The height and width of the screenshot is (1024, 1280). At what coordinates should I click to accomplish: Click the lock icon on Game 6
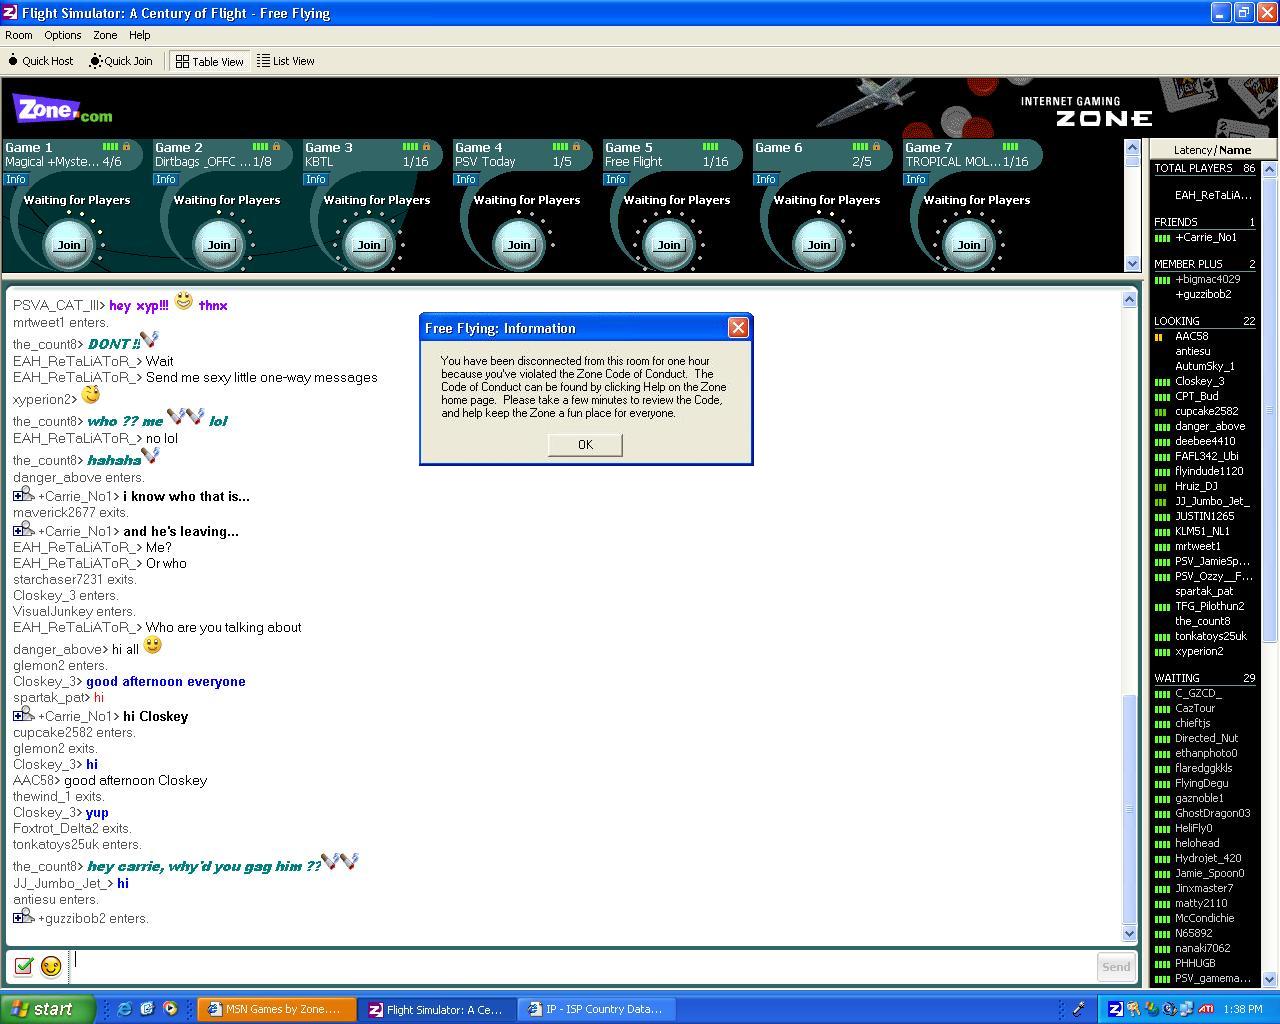tap(876, 147)
